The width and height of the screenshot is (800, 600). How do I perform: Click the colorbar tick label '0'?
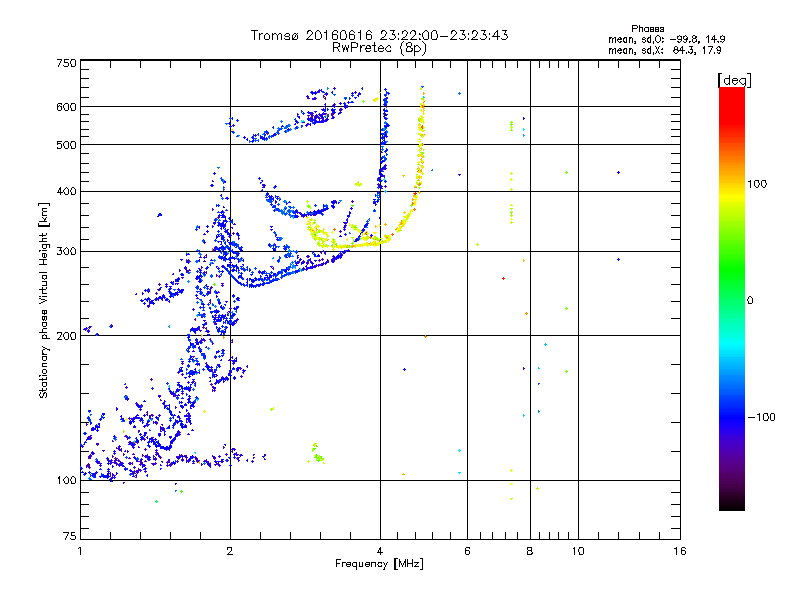(x=750, y=301)
